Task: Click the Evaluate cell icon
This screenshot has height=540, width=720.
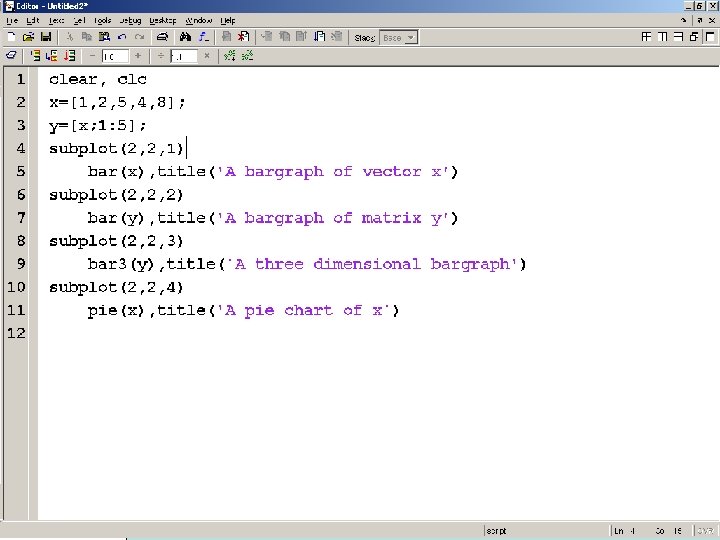Action: [x=35, y=56]
